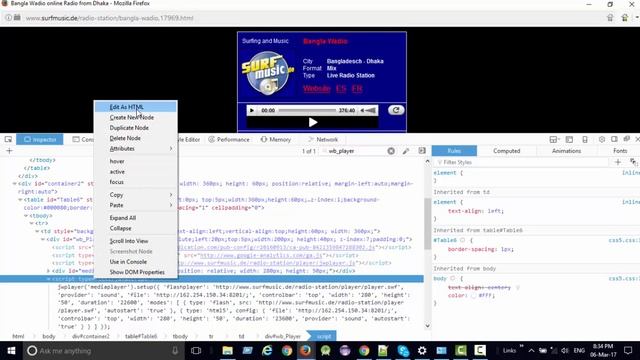The image size is (640, 360).
Task: Open Task View on the taskbar
Action: (x=196, y=351)
